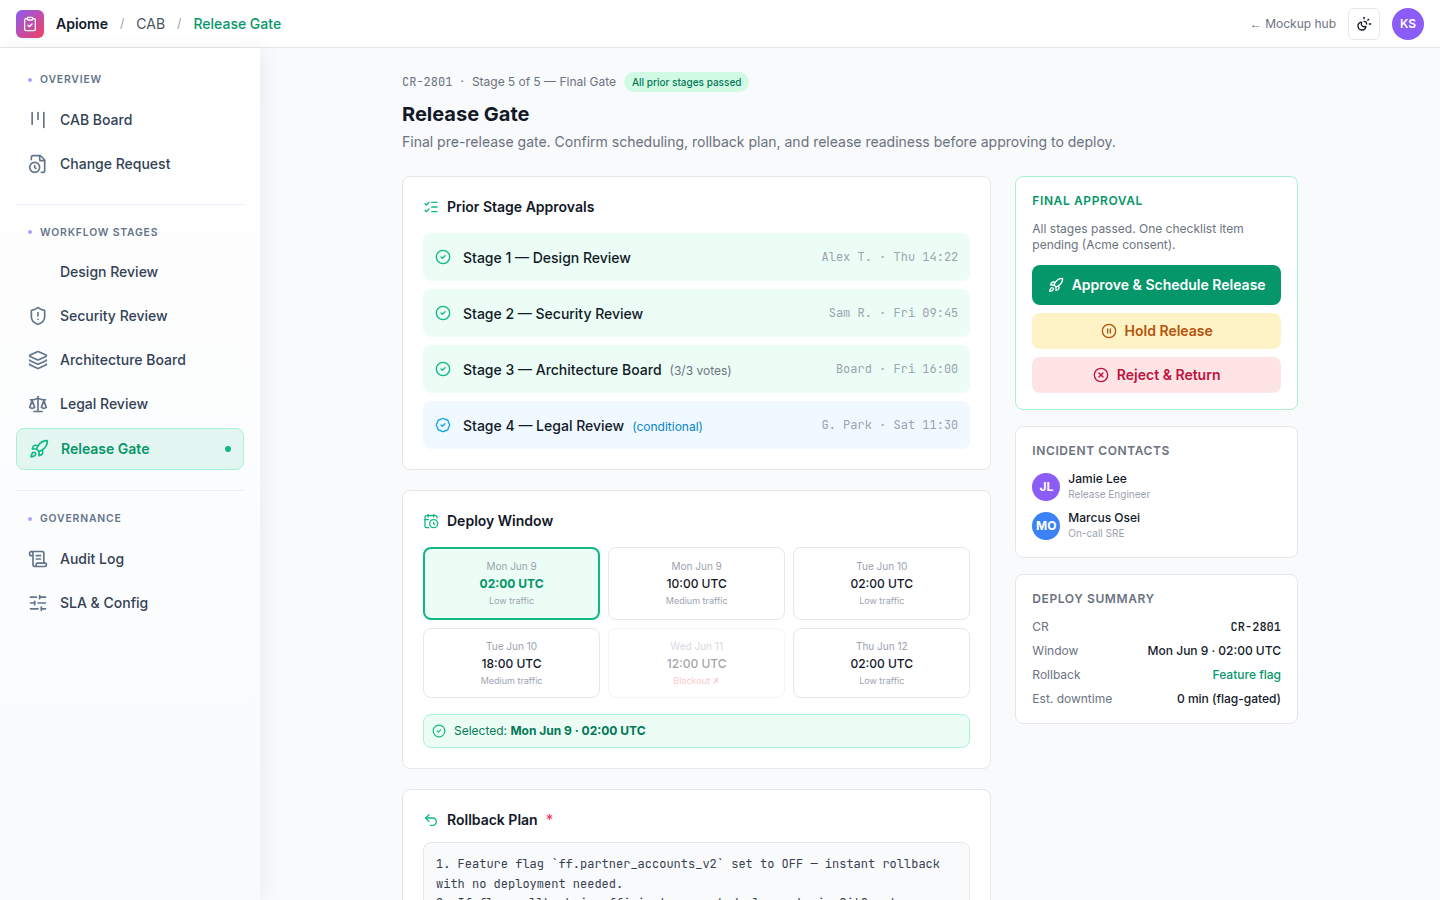Click the CR-2801 identifier in the header
This screenshot has height=900, width=1440.
[427, 82]
